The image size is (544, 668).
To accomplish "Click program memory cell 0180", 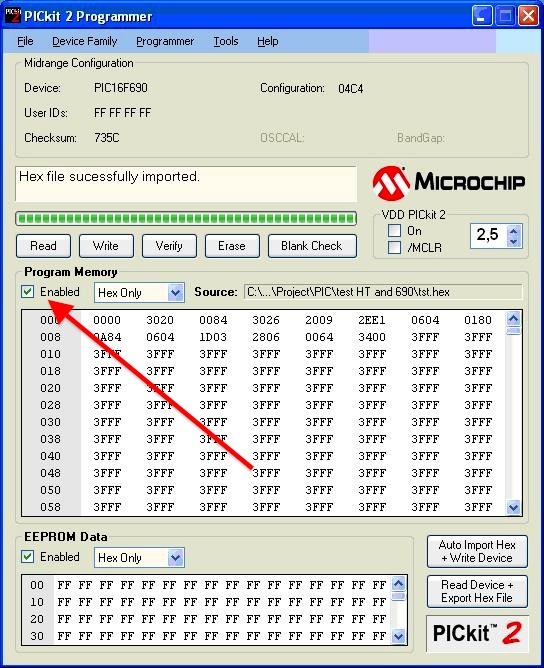I will (478, 320).
